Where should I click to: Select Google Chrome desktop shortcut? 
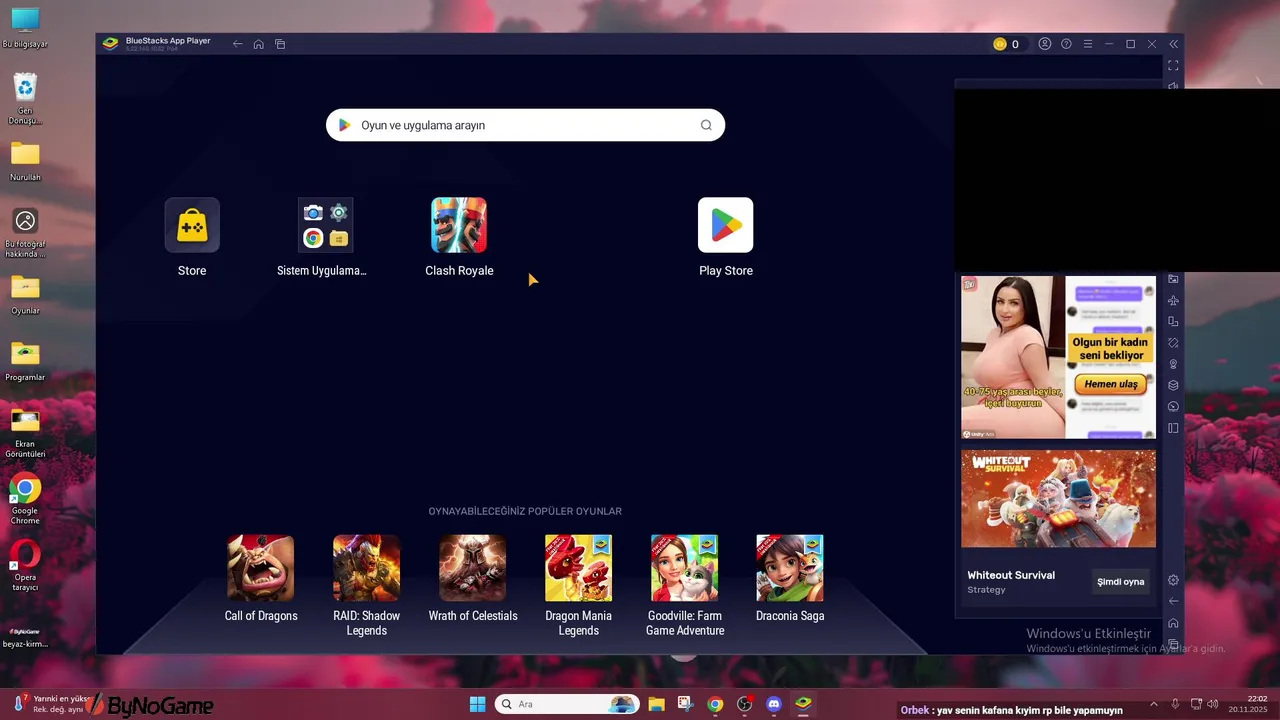(x=25, y=500)
